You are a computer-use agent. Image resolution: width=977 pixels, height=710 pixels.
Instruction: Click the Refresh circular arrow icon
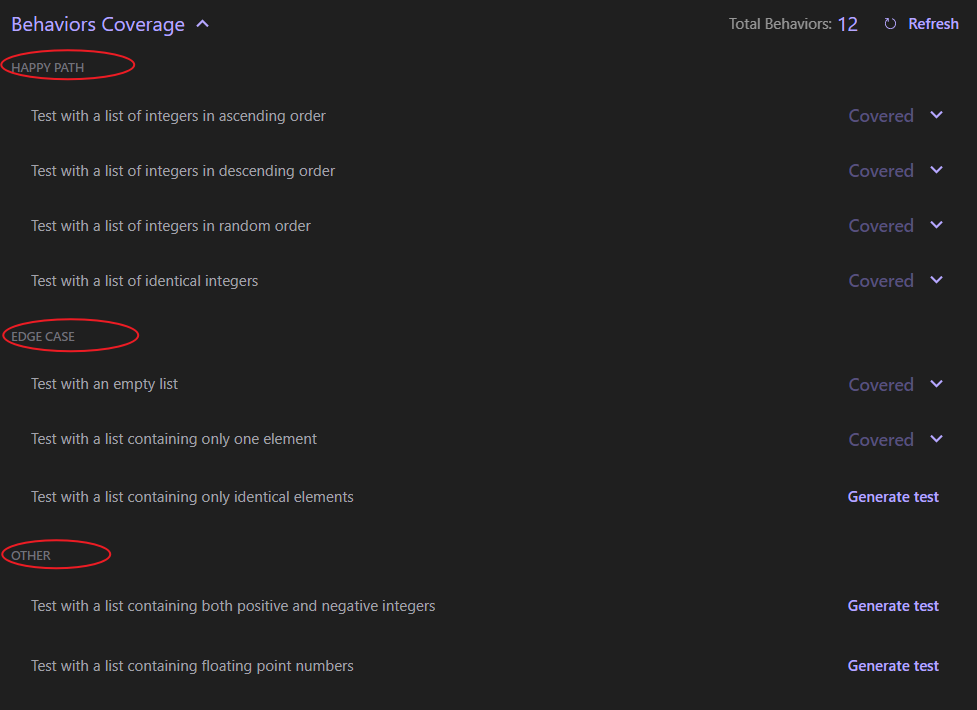click(890, 24)
